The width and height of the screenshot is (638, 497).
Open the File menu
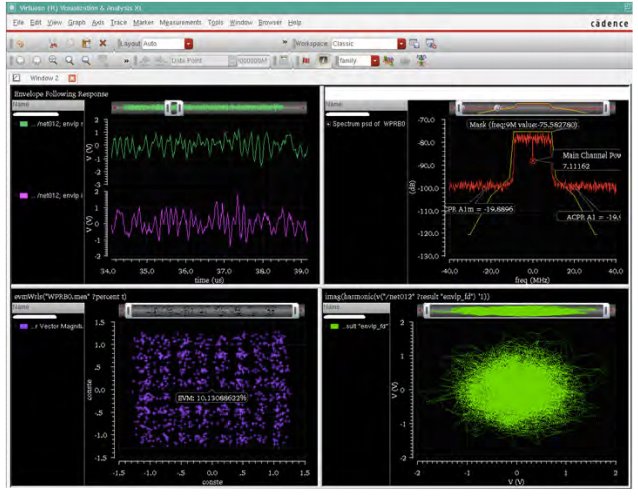18,22
